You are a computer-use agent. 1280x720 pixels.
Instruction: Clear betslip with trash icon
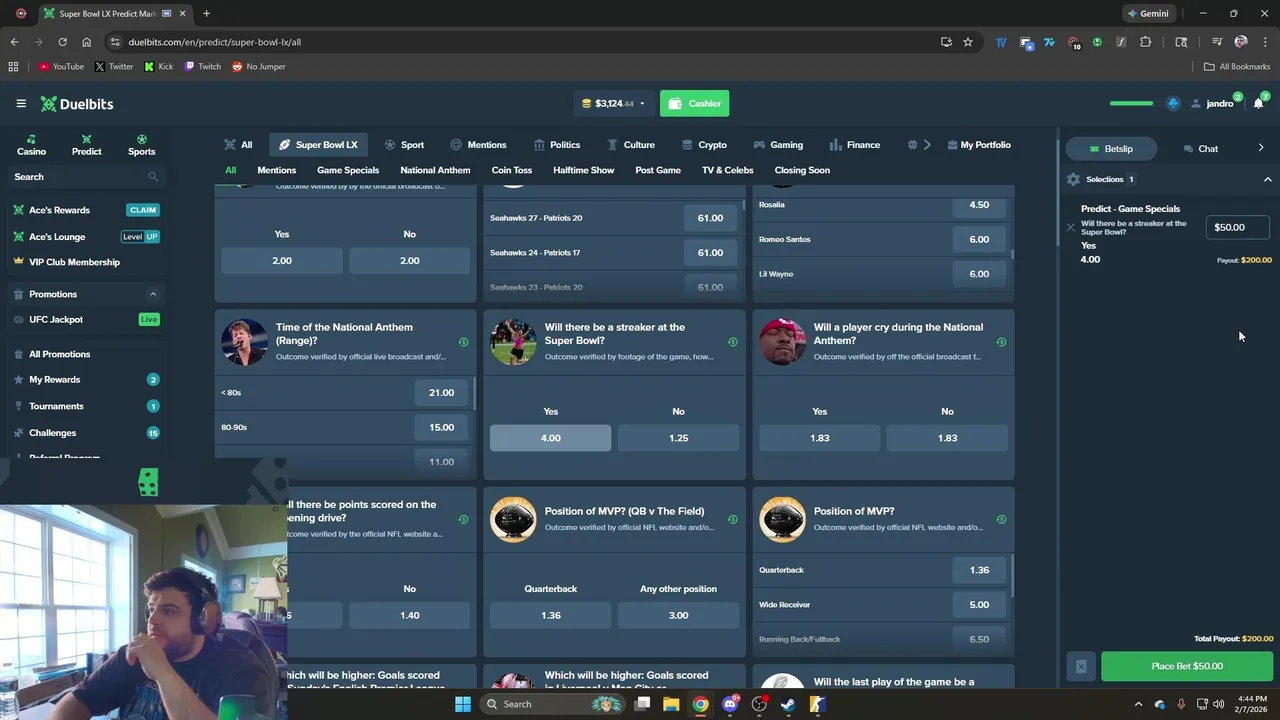(1081, 666)
